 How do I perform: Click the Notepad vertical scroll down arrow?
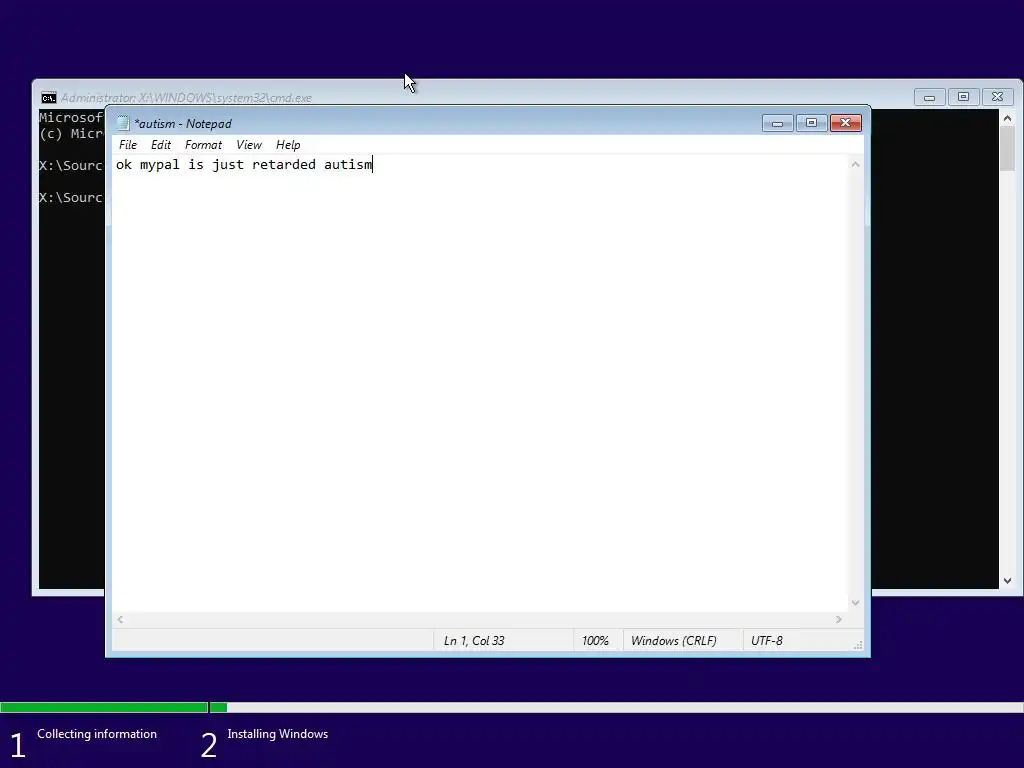click(855, 603)
